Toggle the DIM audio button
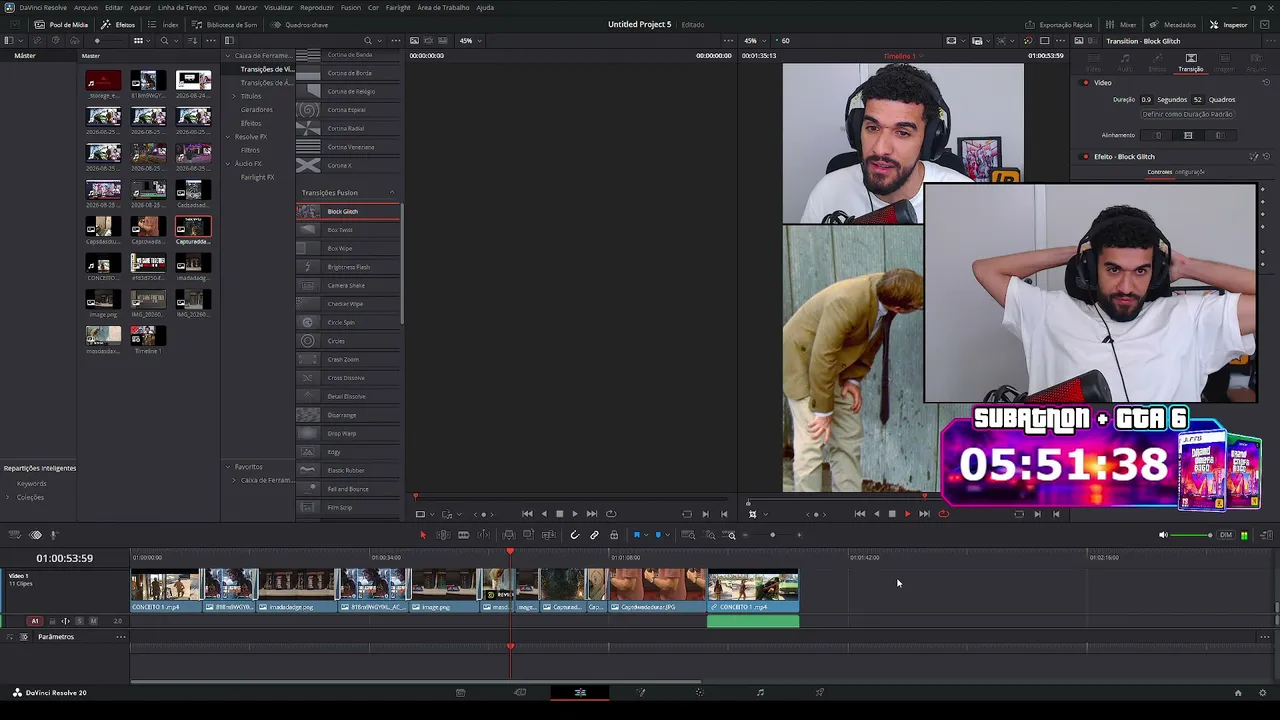 pyautogui.click(x=1225, y=535)
